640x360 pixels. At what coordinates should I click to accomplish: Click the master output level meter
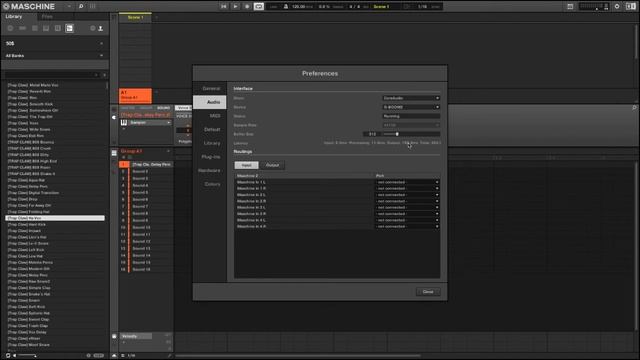[594, 7]
